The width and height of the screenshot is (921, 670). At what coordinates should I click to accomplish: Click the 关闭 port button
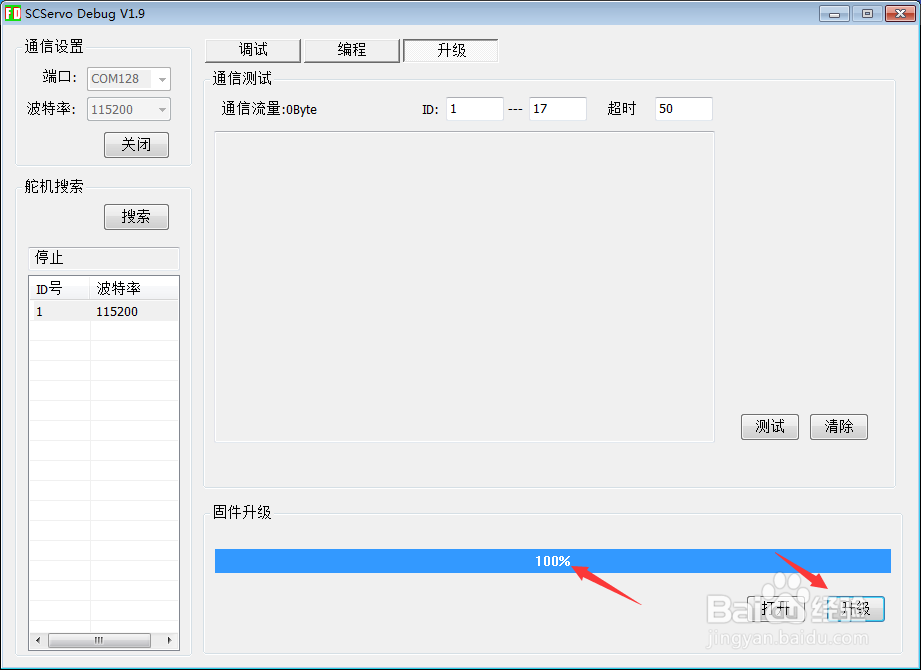(136, 144)
